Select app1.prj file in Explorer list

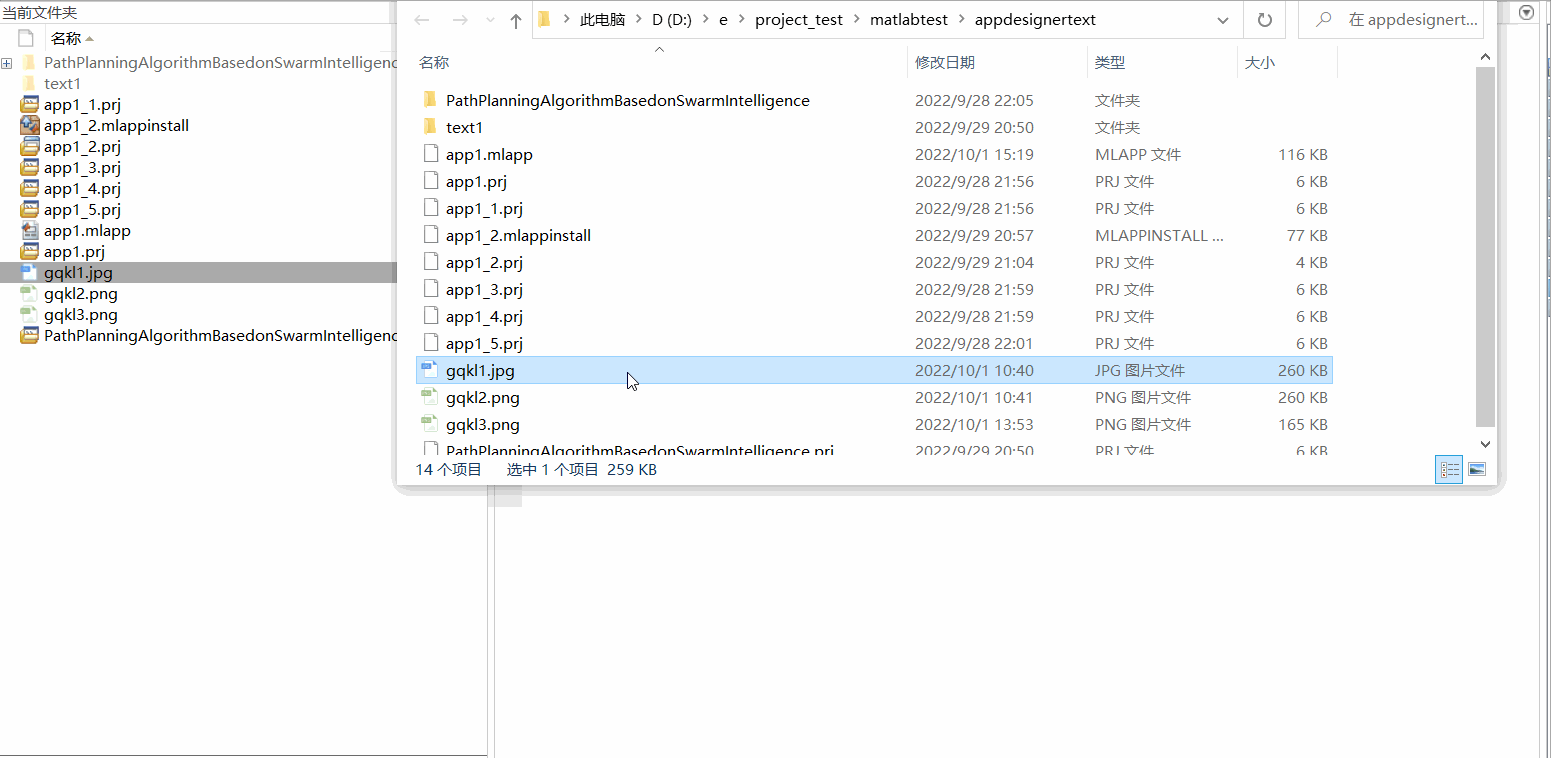(x=874, y=181)
